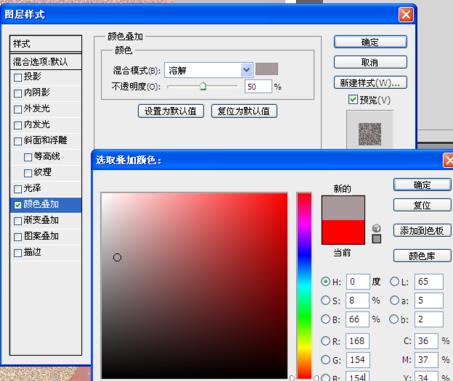453x381 pixels.
Task: Click the B field showing 66
Action: pyautogui.click(x=358, y=319)
